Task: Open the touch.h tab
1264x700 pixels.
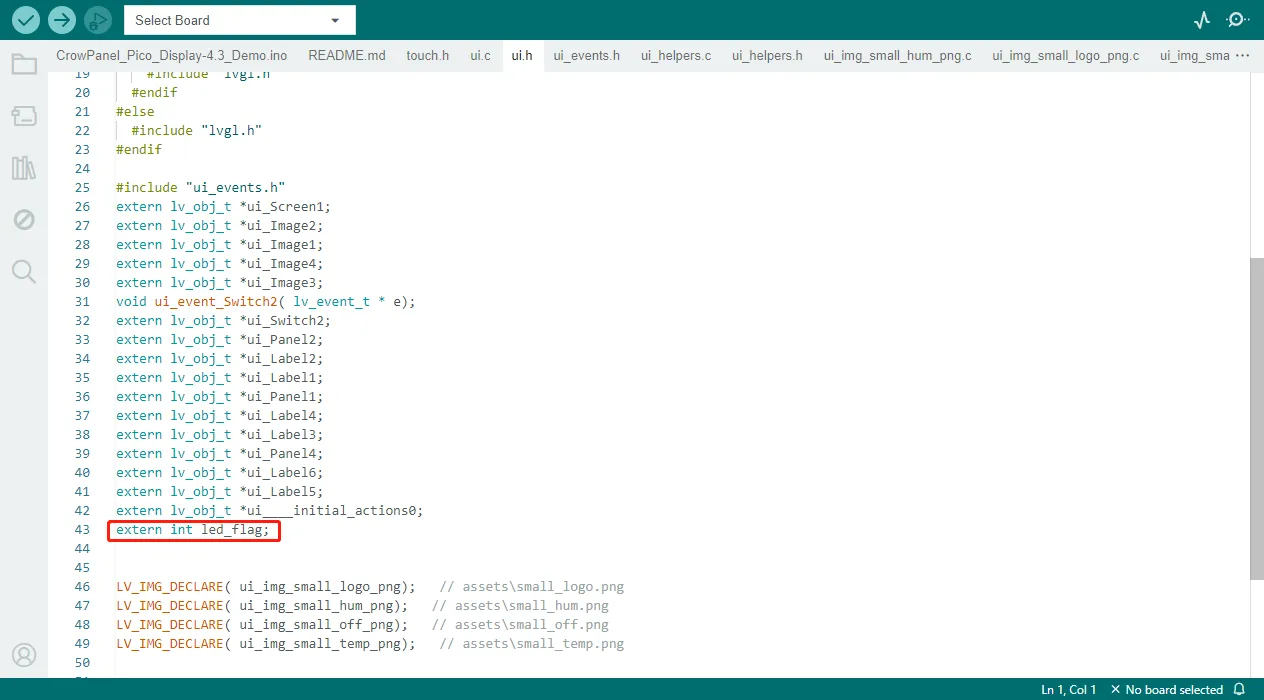Action: tap(427, 56)
